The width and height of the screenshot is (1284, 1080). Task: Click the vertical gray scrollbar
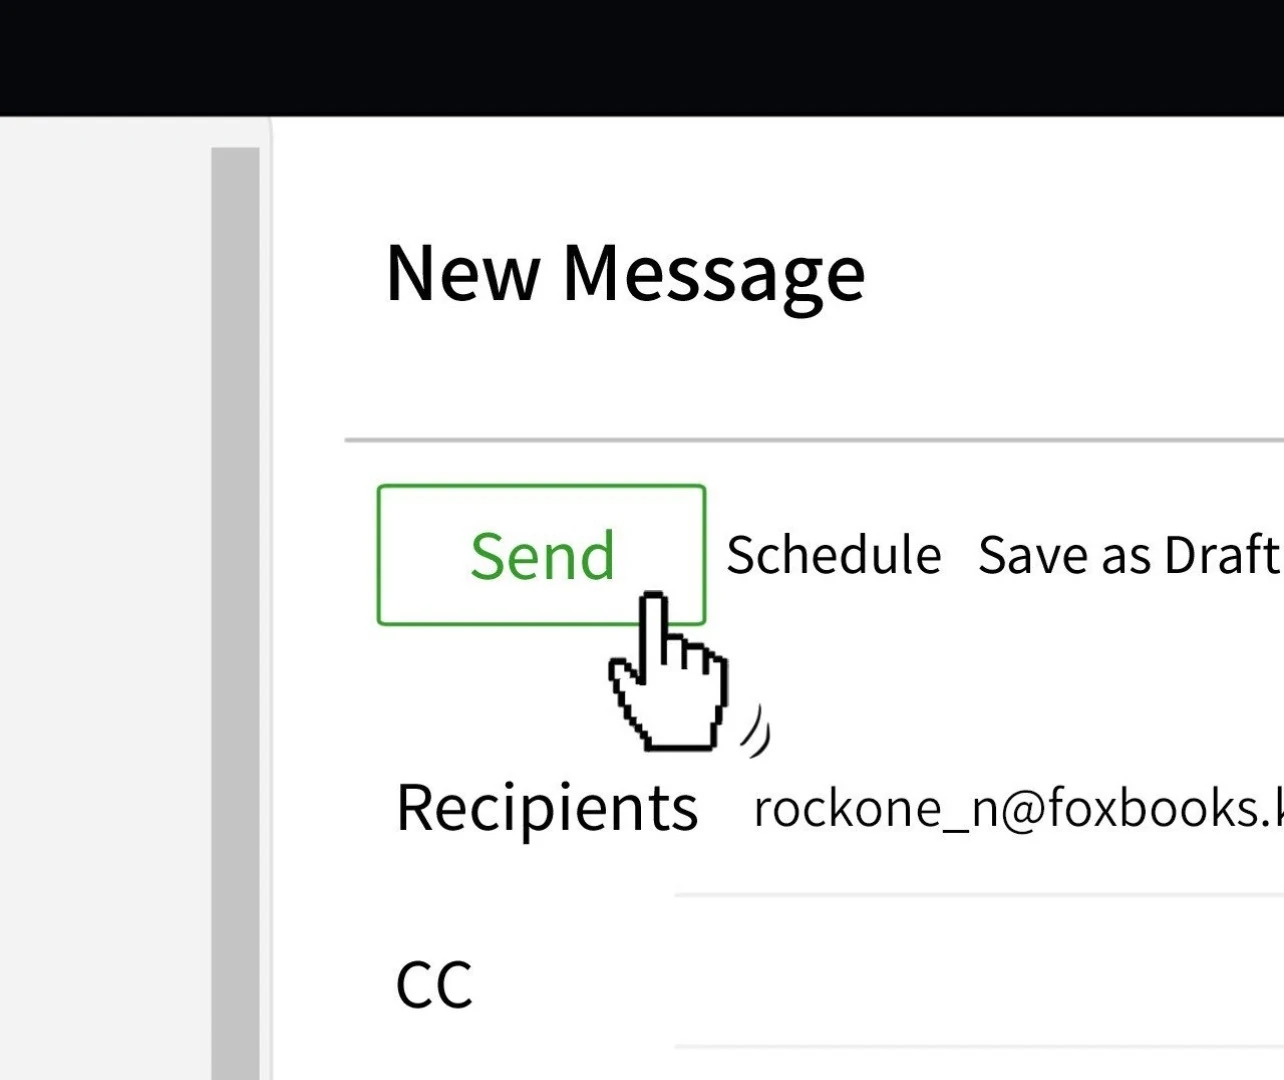pos(235,600)
